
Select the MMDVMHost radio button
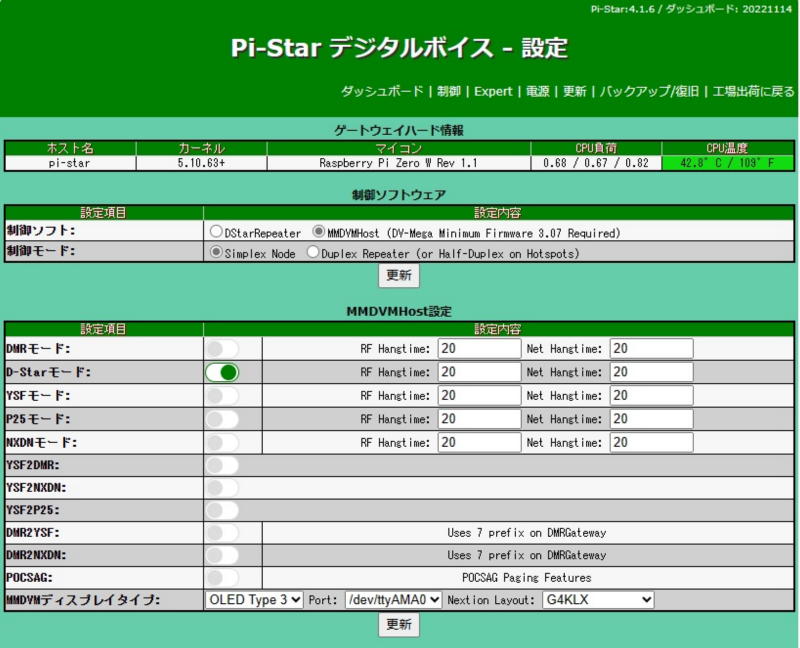(x=318, y=232)
